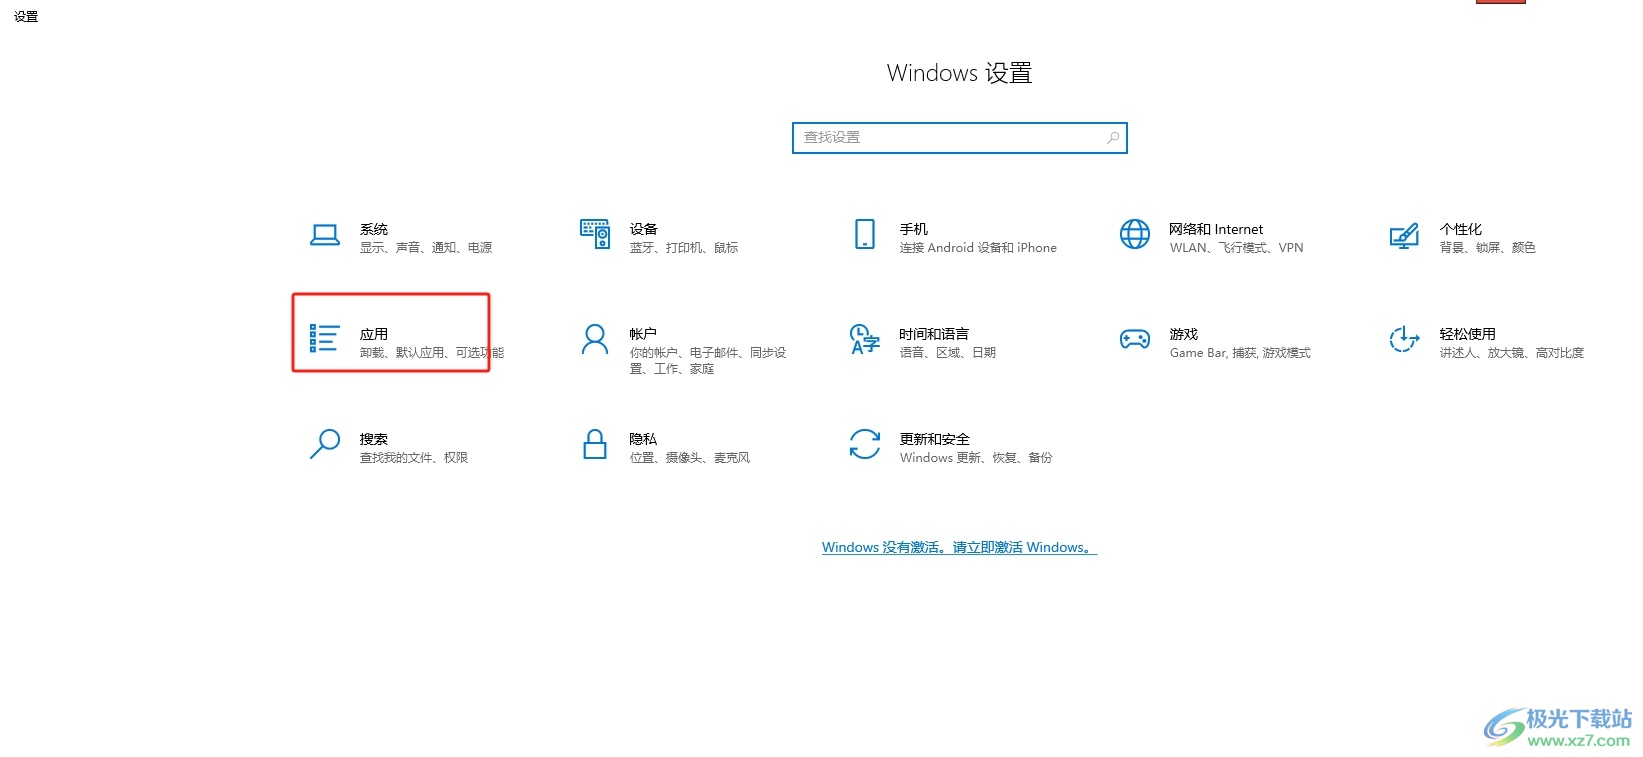Select the 隐私 category title
Screen dimensions: 1643x757
click(644, 439)
